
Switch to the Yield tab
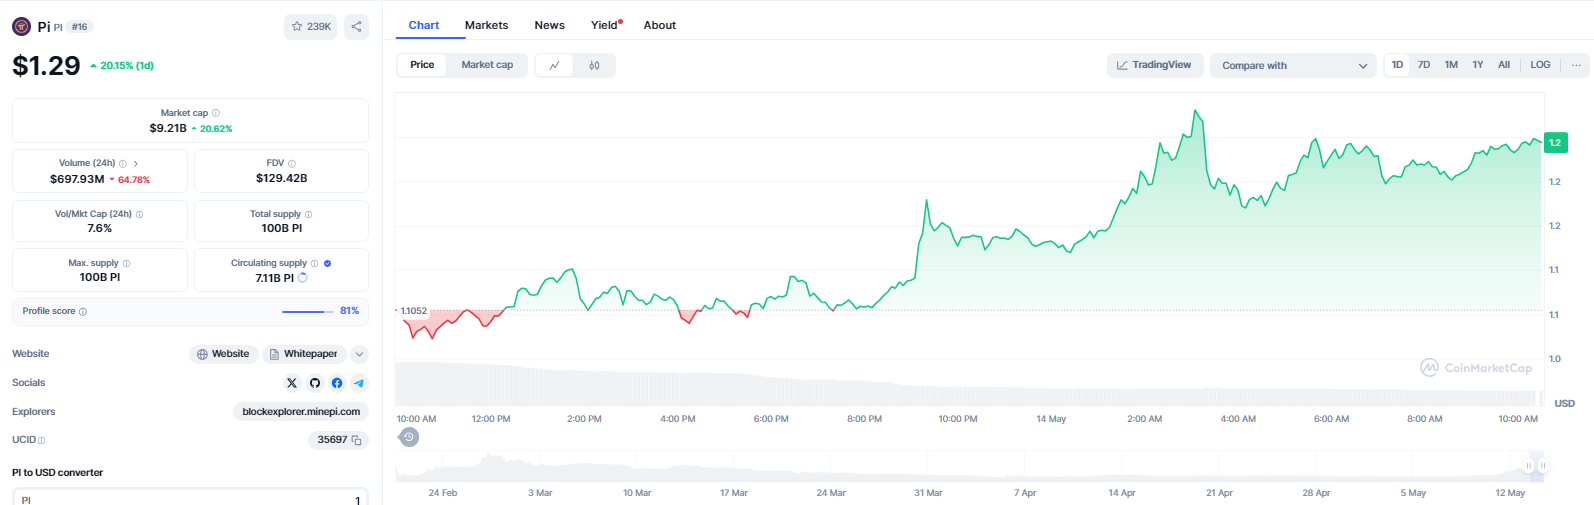coord(605,25)
